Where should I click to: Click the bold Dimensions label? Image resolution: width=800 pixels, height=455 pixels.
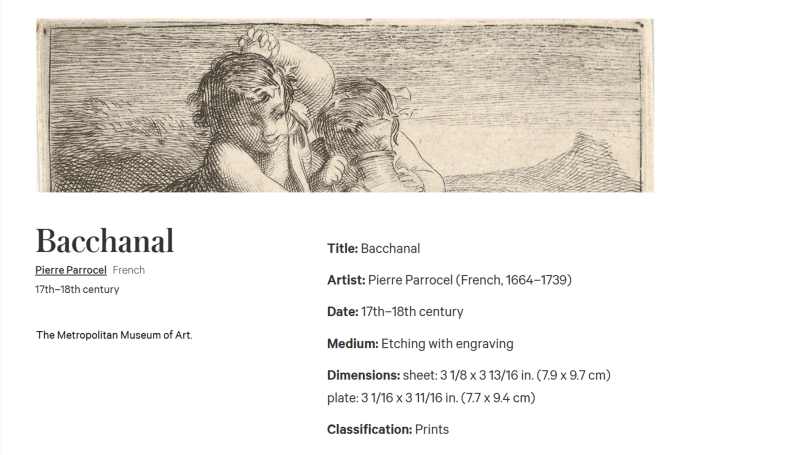(x=363, y=375)
